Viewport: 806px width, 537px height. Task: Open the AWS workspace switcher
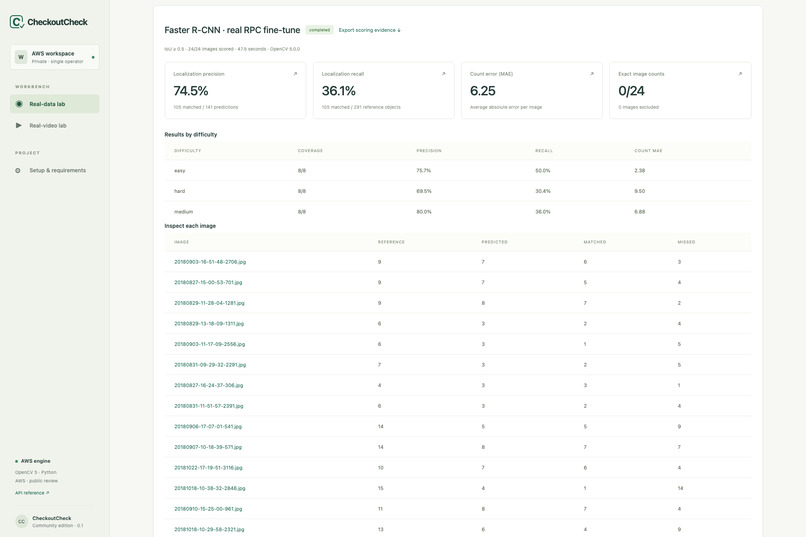54,57
